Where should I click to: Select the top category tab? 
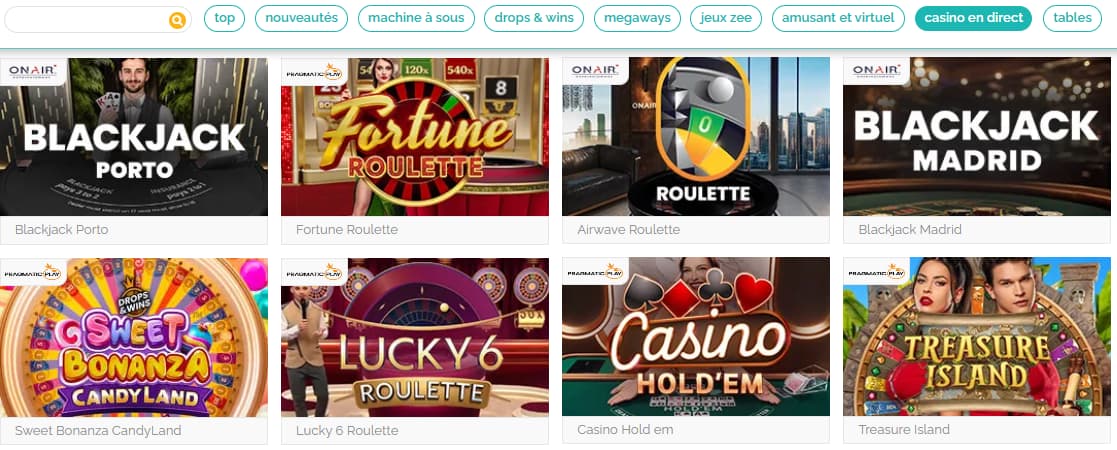(224, 19)
